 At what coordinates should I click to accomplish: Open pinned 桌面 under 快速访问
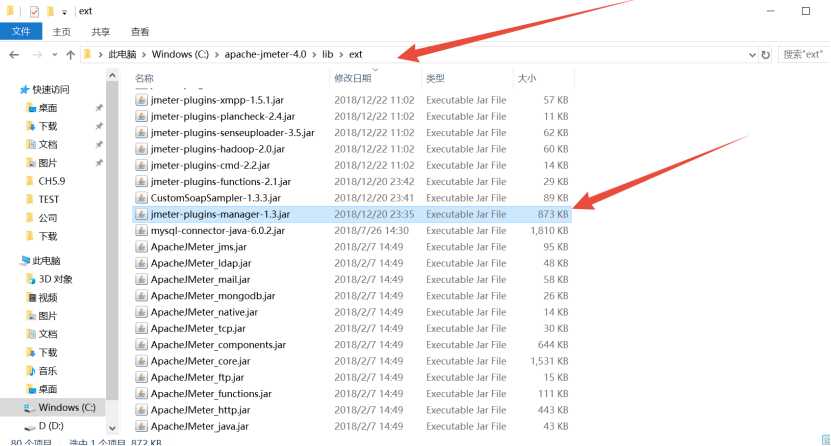click(x=47, y=108)
